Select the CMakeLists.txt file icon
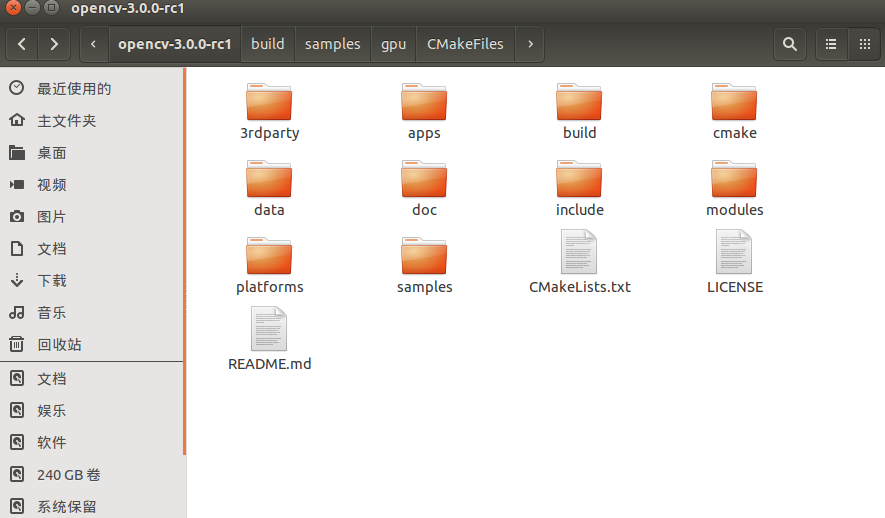885x518 pixels. (x=579, y=252)
